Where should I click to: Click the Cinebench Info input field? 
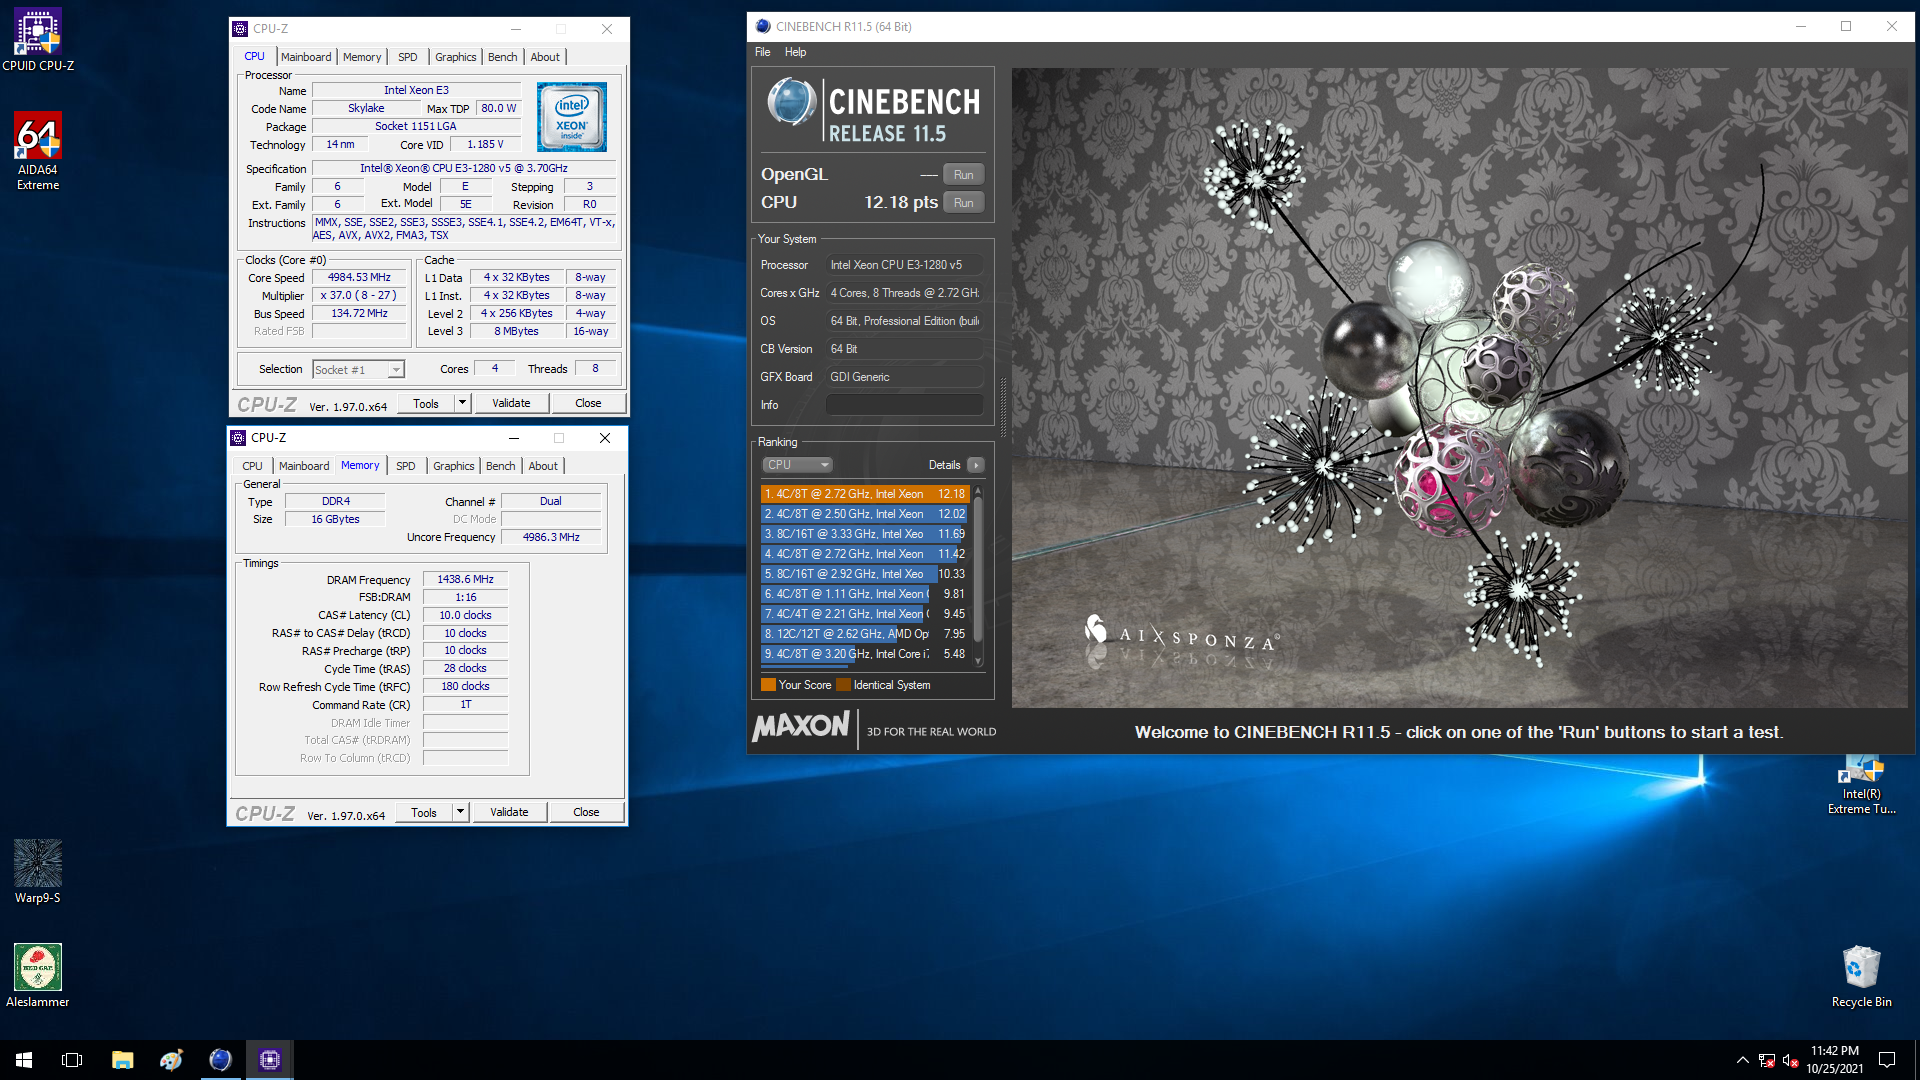pos(904,405)
